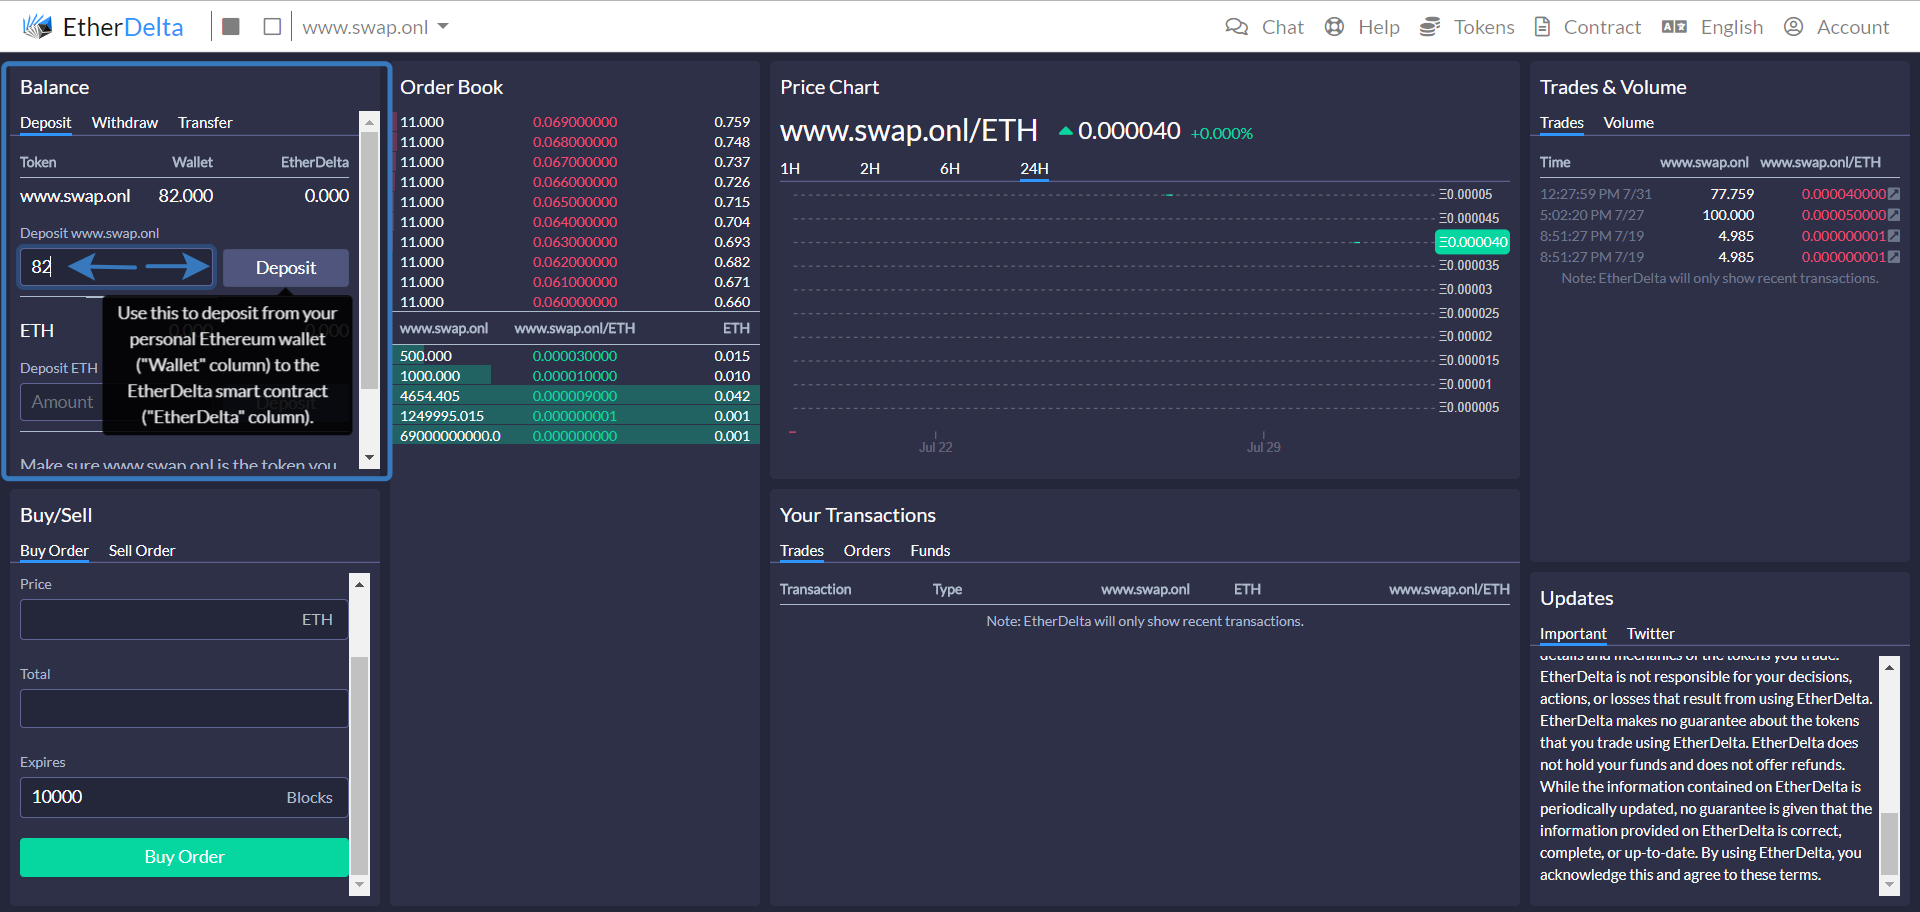Switch to light theme empty square icon

tap(272, 27)
